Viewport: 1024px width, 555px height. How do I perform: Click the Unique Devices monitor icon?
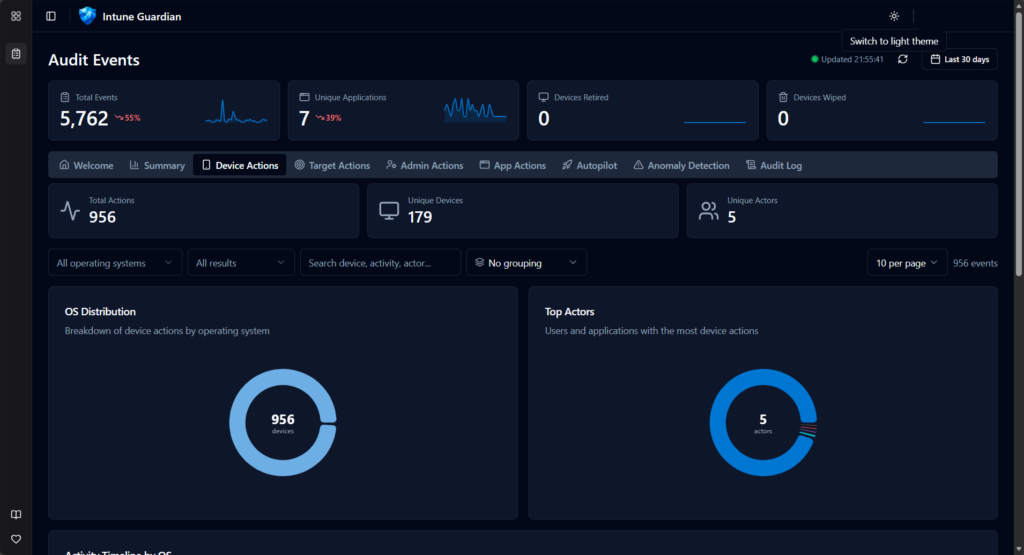[x=389, y=210]
